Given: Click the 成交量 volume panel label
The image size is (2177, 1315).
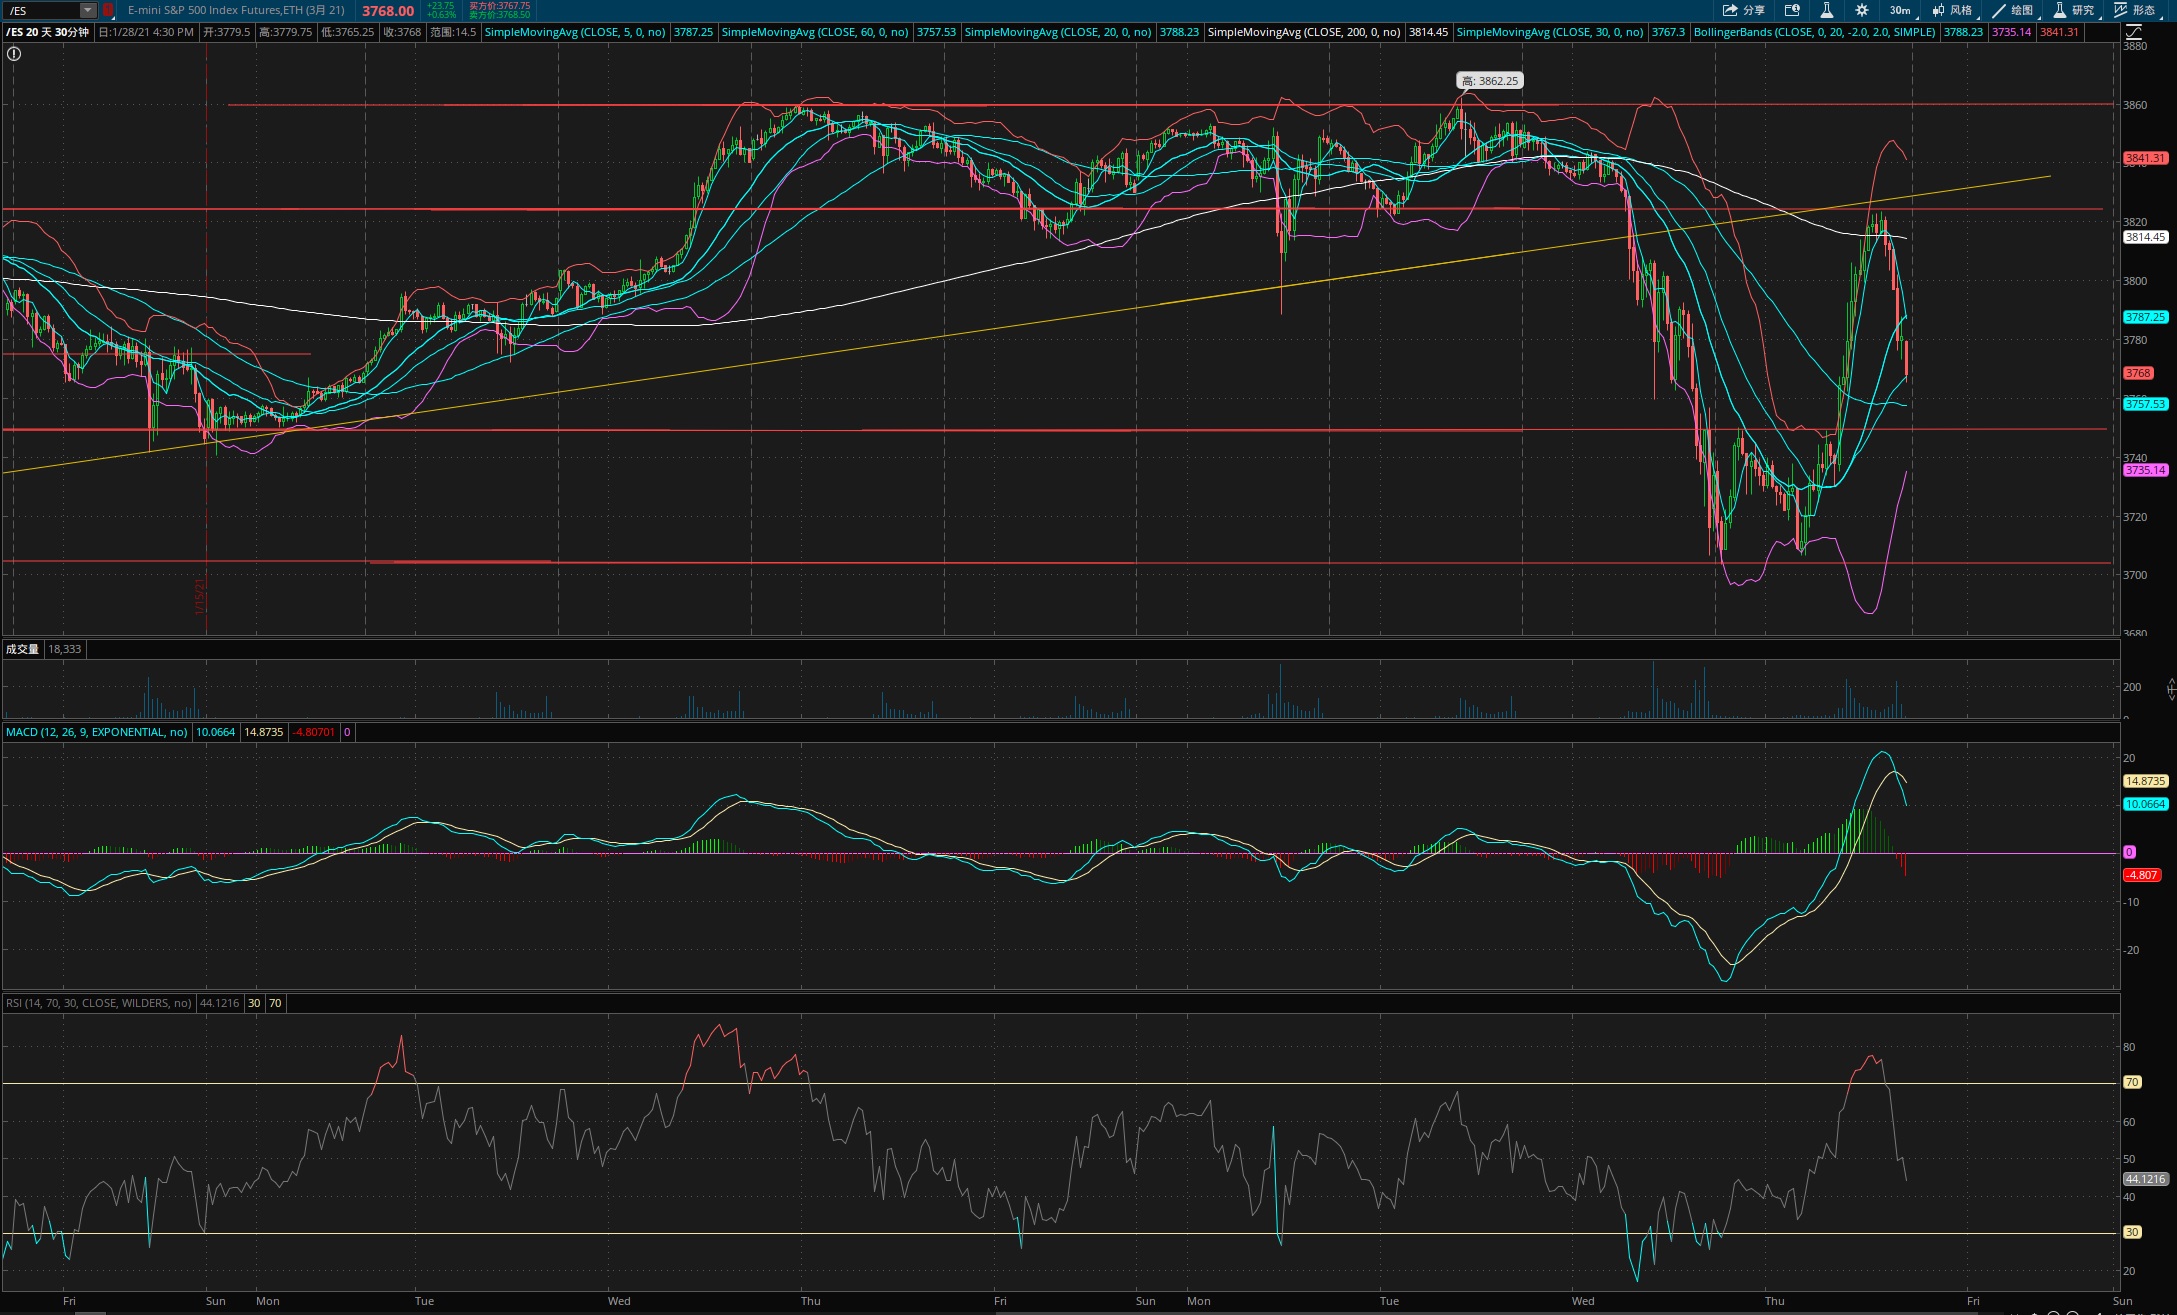Looking at the screenshot, I should [x=22, y=649].
